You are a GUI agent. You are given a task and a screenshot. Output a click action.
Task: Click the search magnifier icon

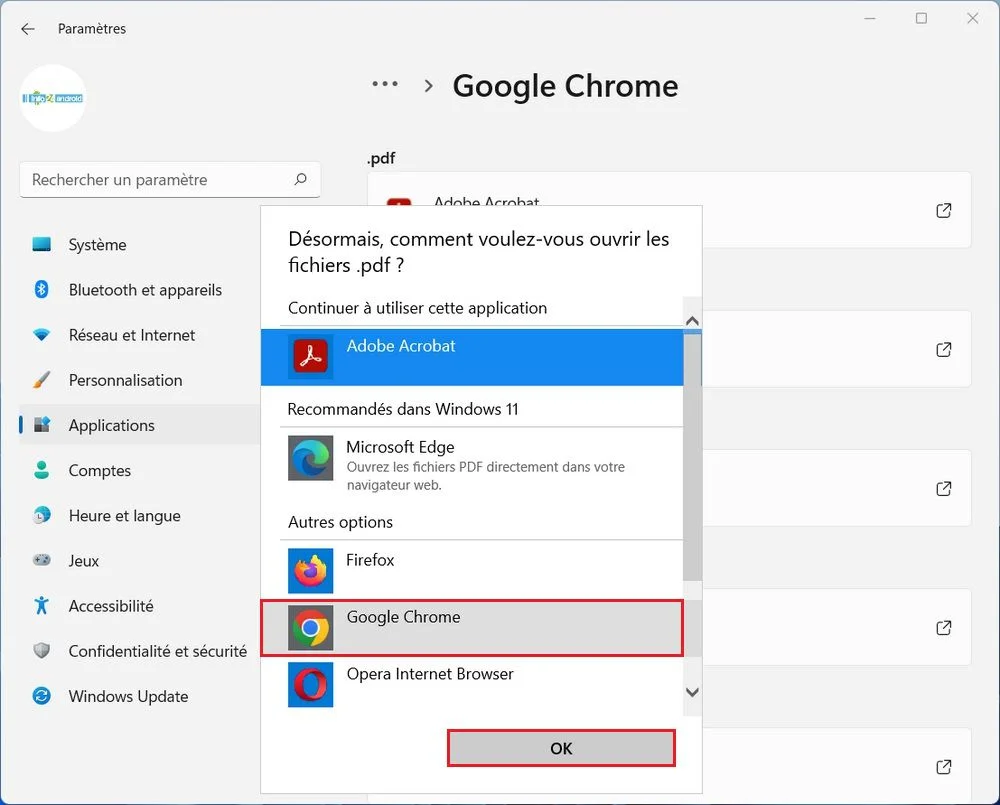coord(300,179)
